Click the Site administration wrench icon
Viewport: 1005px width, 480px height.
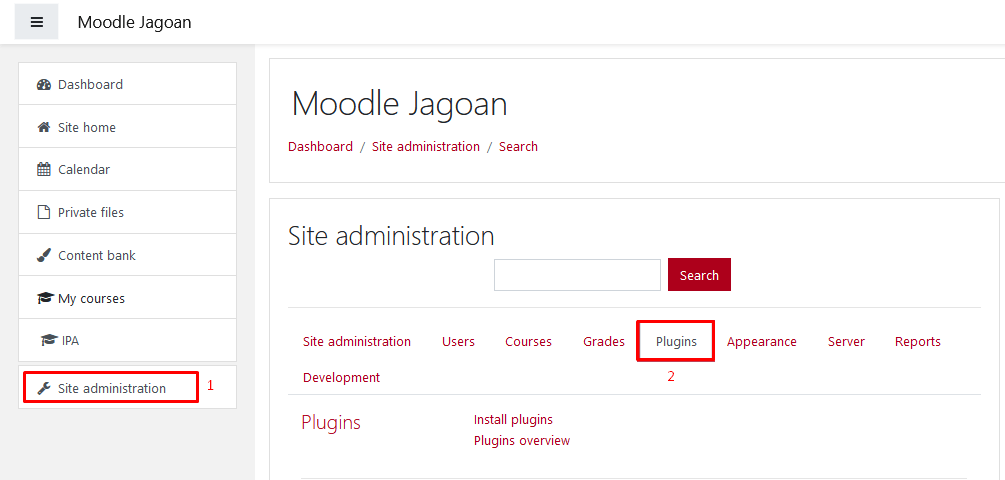(x=44, y=388)
